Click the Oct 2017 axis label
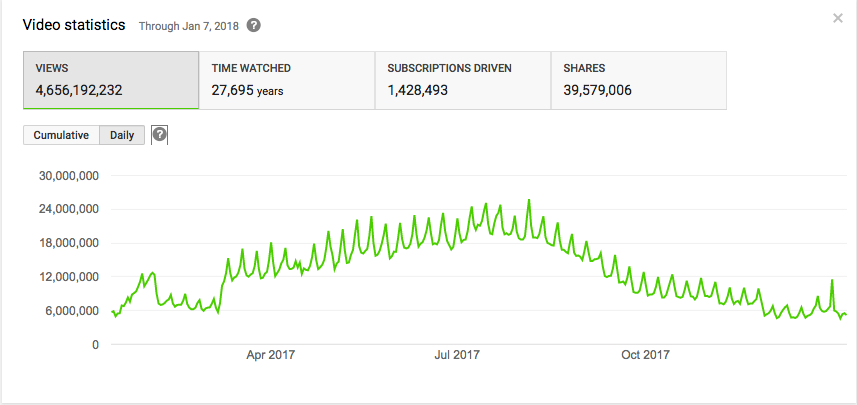 point(645,355)
